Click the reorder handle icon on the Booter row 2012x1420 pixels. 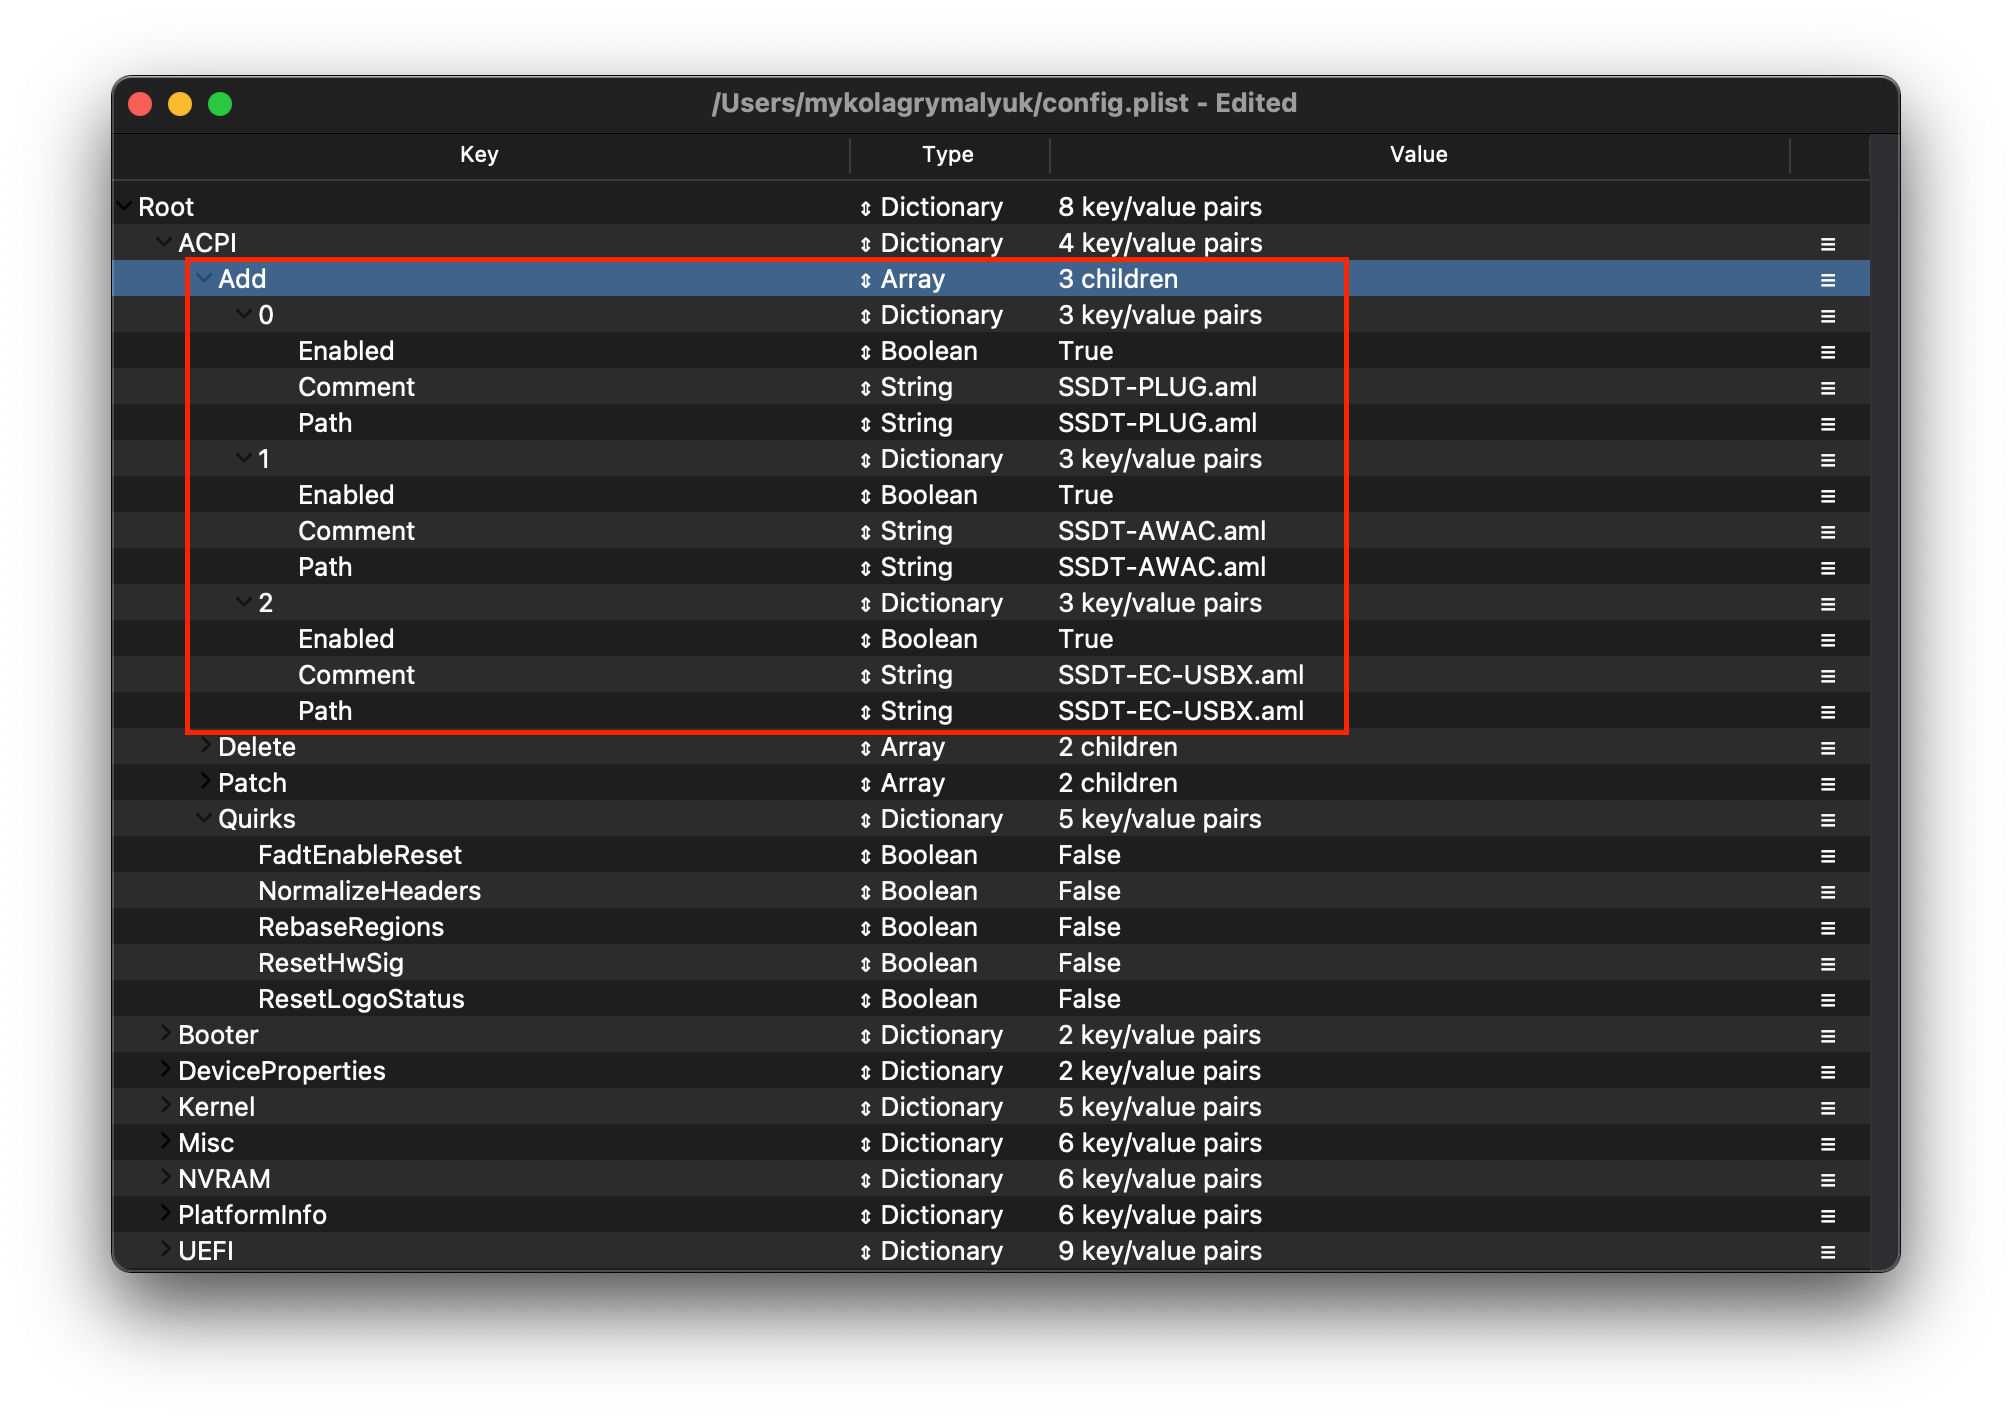click(1827, 1036)
